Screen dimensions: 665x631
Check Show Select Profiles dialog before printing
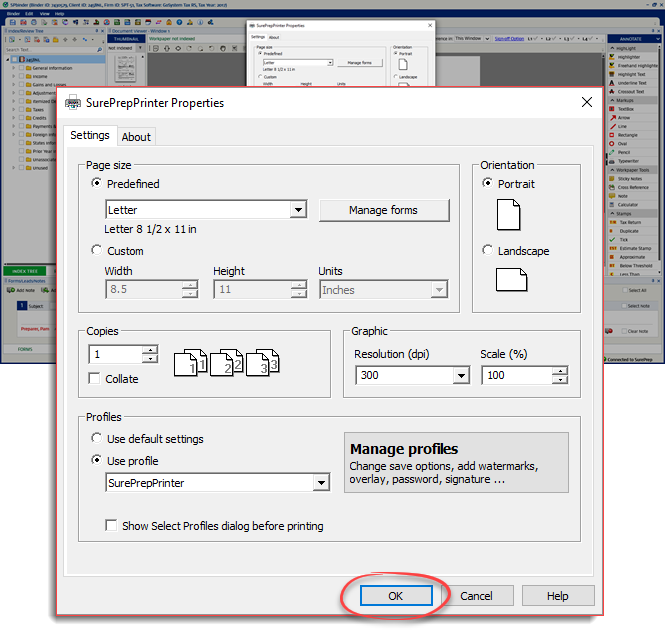pos(112,525)
